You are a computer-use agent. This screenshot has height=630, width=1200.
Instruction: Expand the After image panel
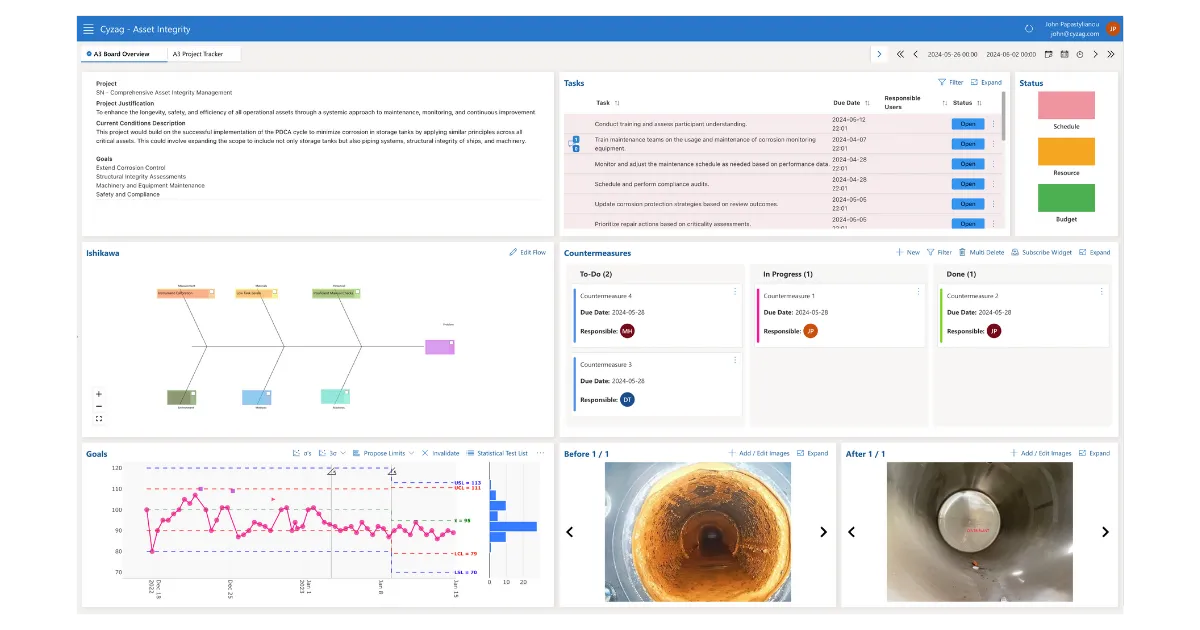(1095, 453)
